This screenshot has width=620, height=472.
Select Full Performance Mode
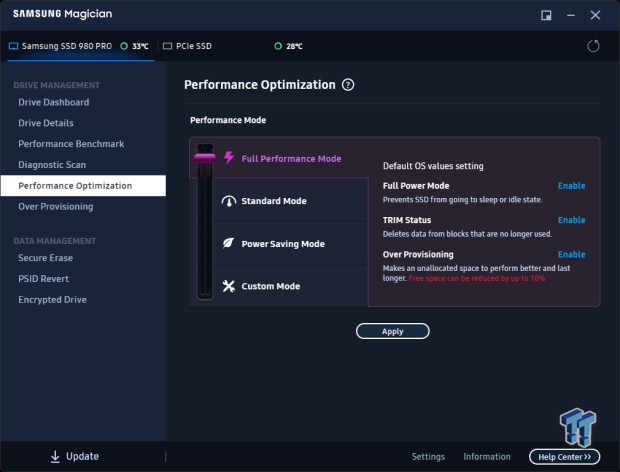pos(291,159)
